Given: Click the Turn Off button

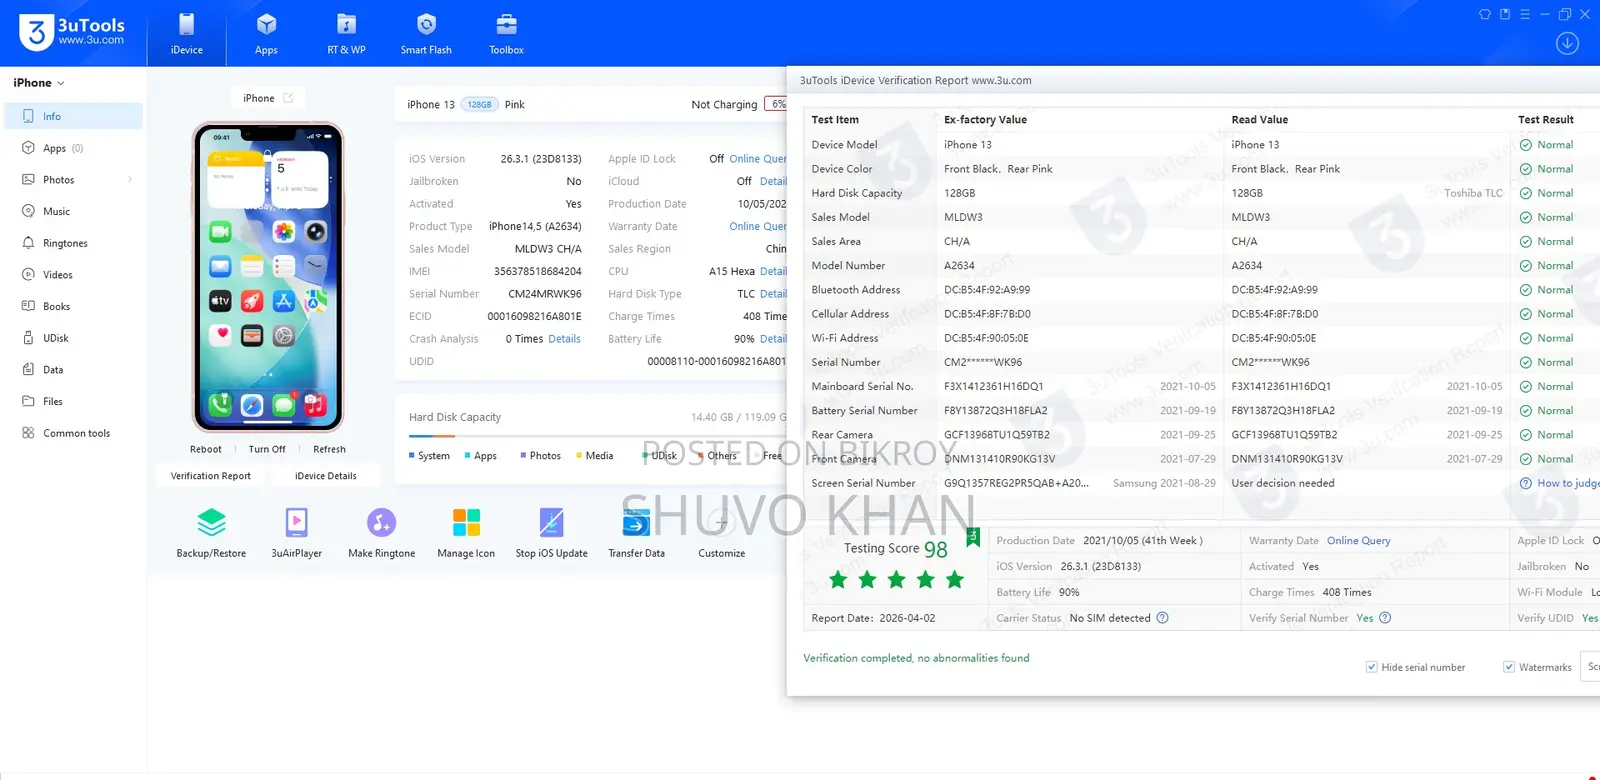Looking at the screenshot, I should tap(267, 449).
